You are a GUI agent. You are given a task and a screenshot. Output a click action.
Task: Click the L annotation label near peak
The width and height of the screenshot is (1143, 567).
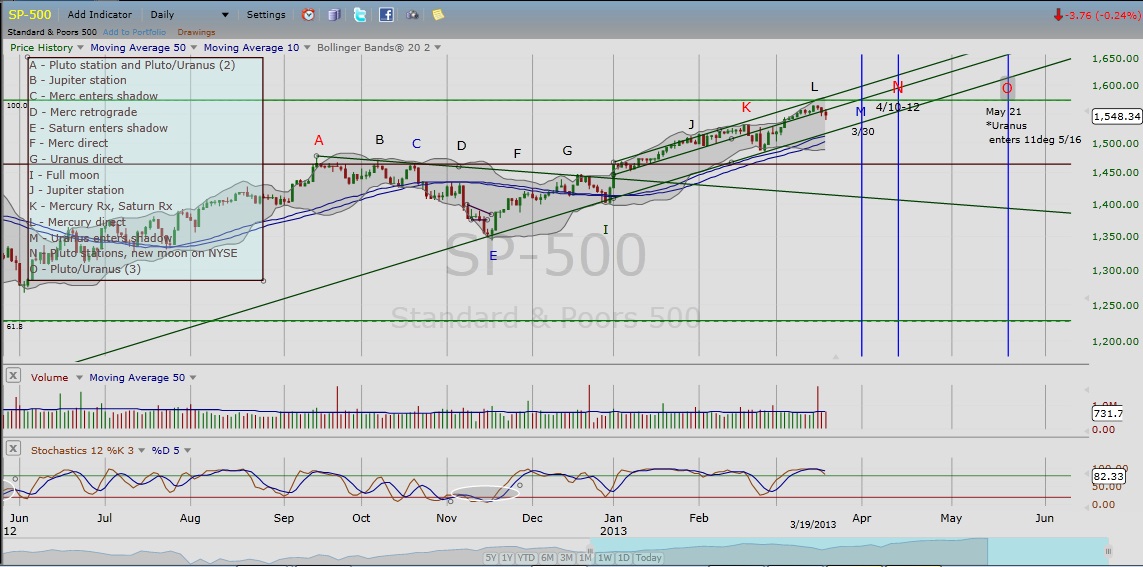pos(814,87)
